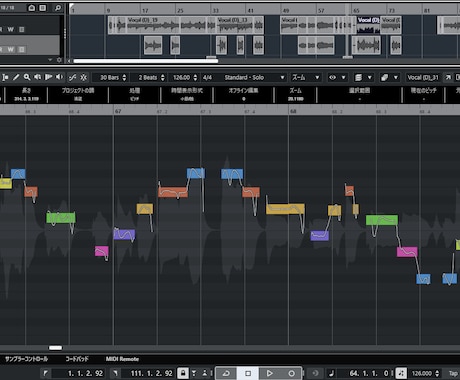This screenshot has height=380, width=460.
Task: Click the Tap tempo button
Action: click(453, 373)
